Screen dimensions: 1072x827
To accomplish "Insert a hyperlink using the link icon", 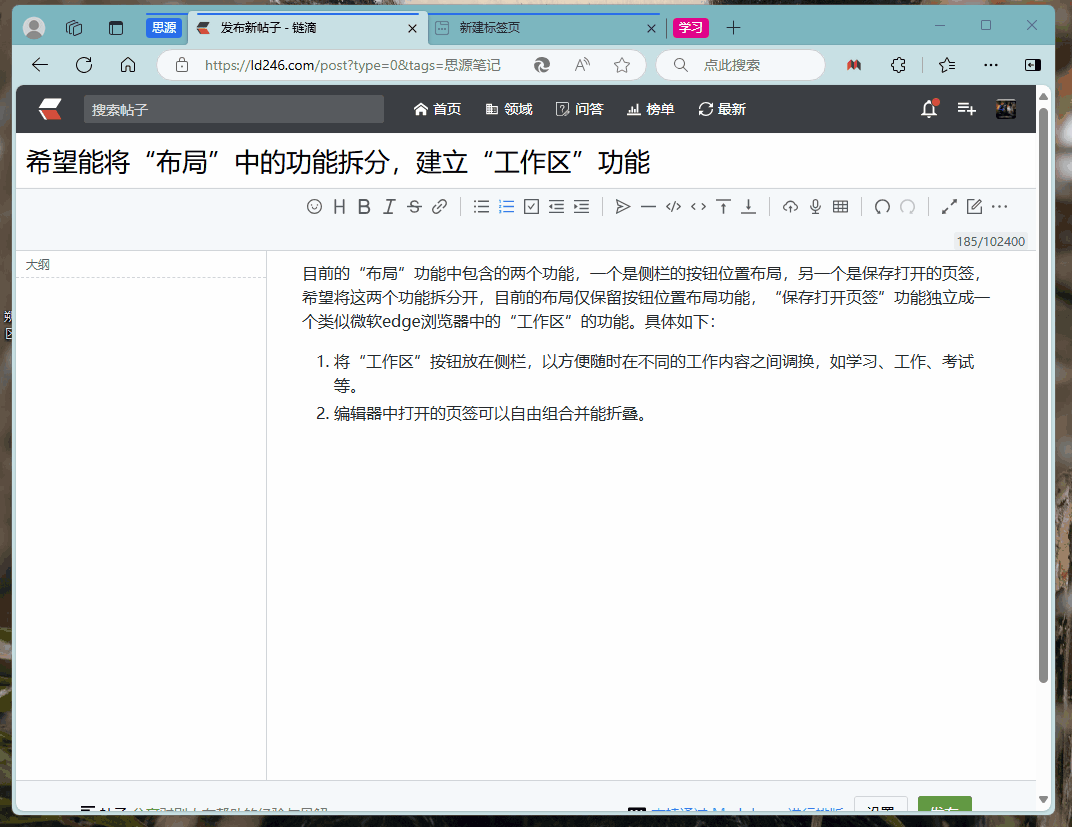I will (439, 207).
